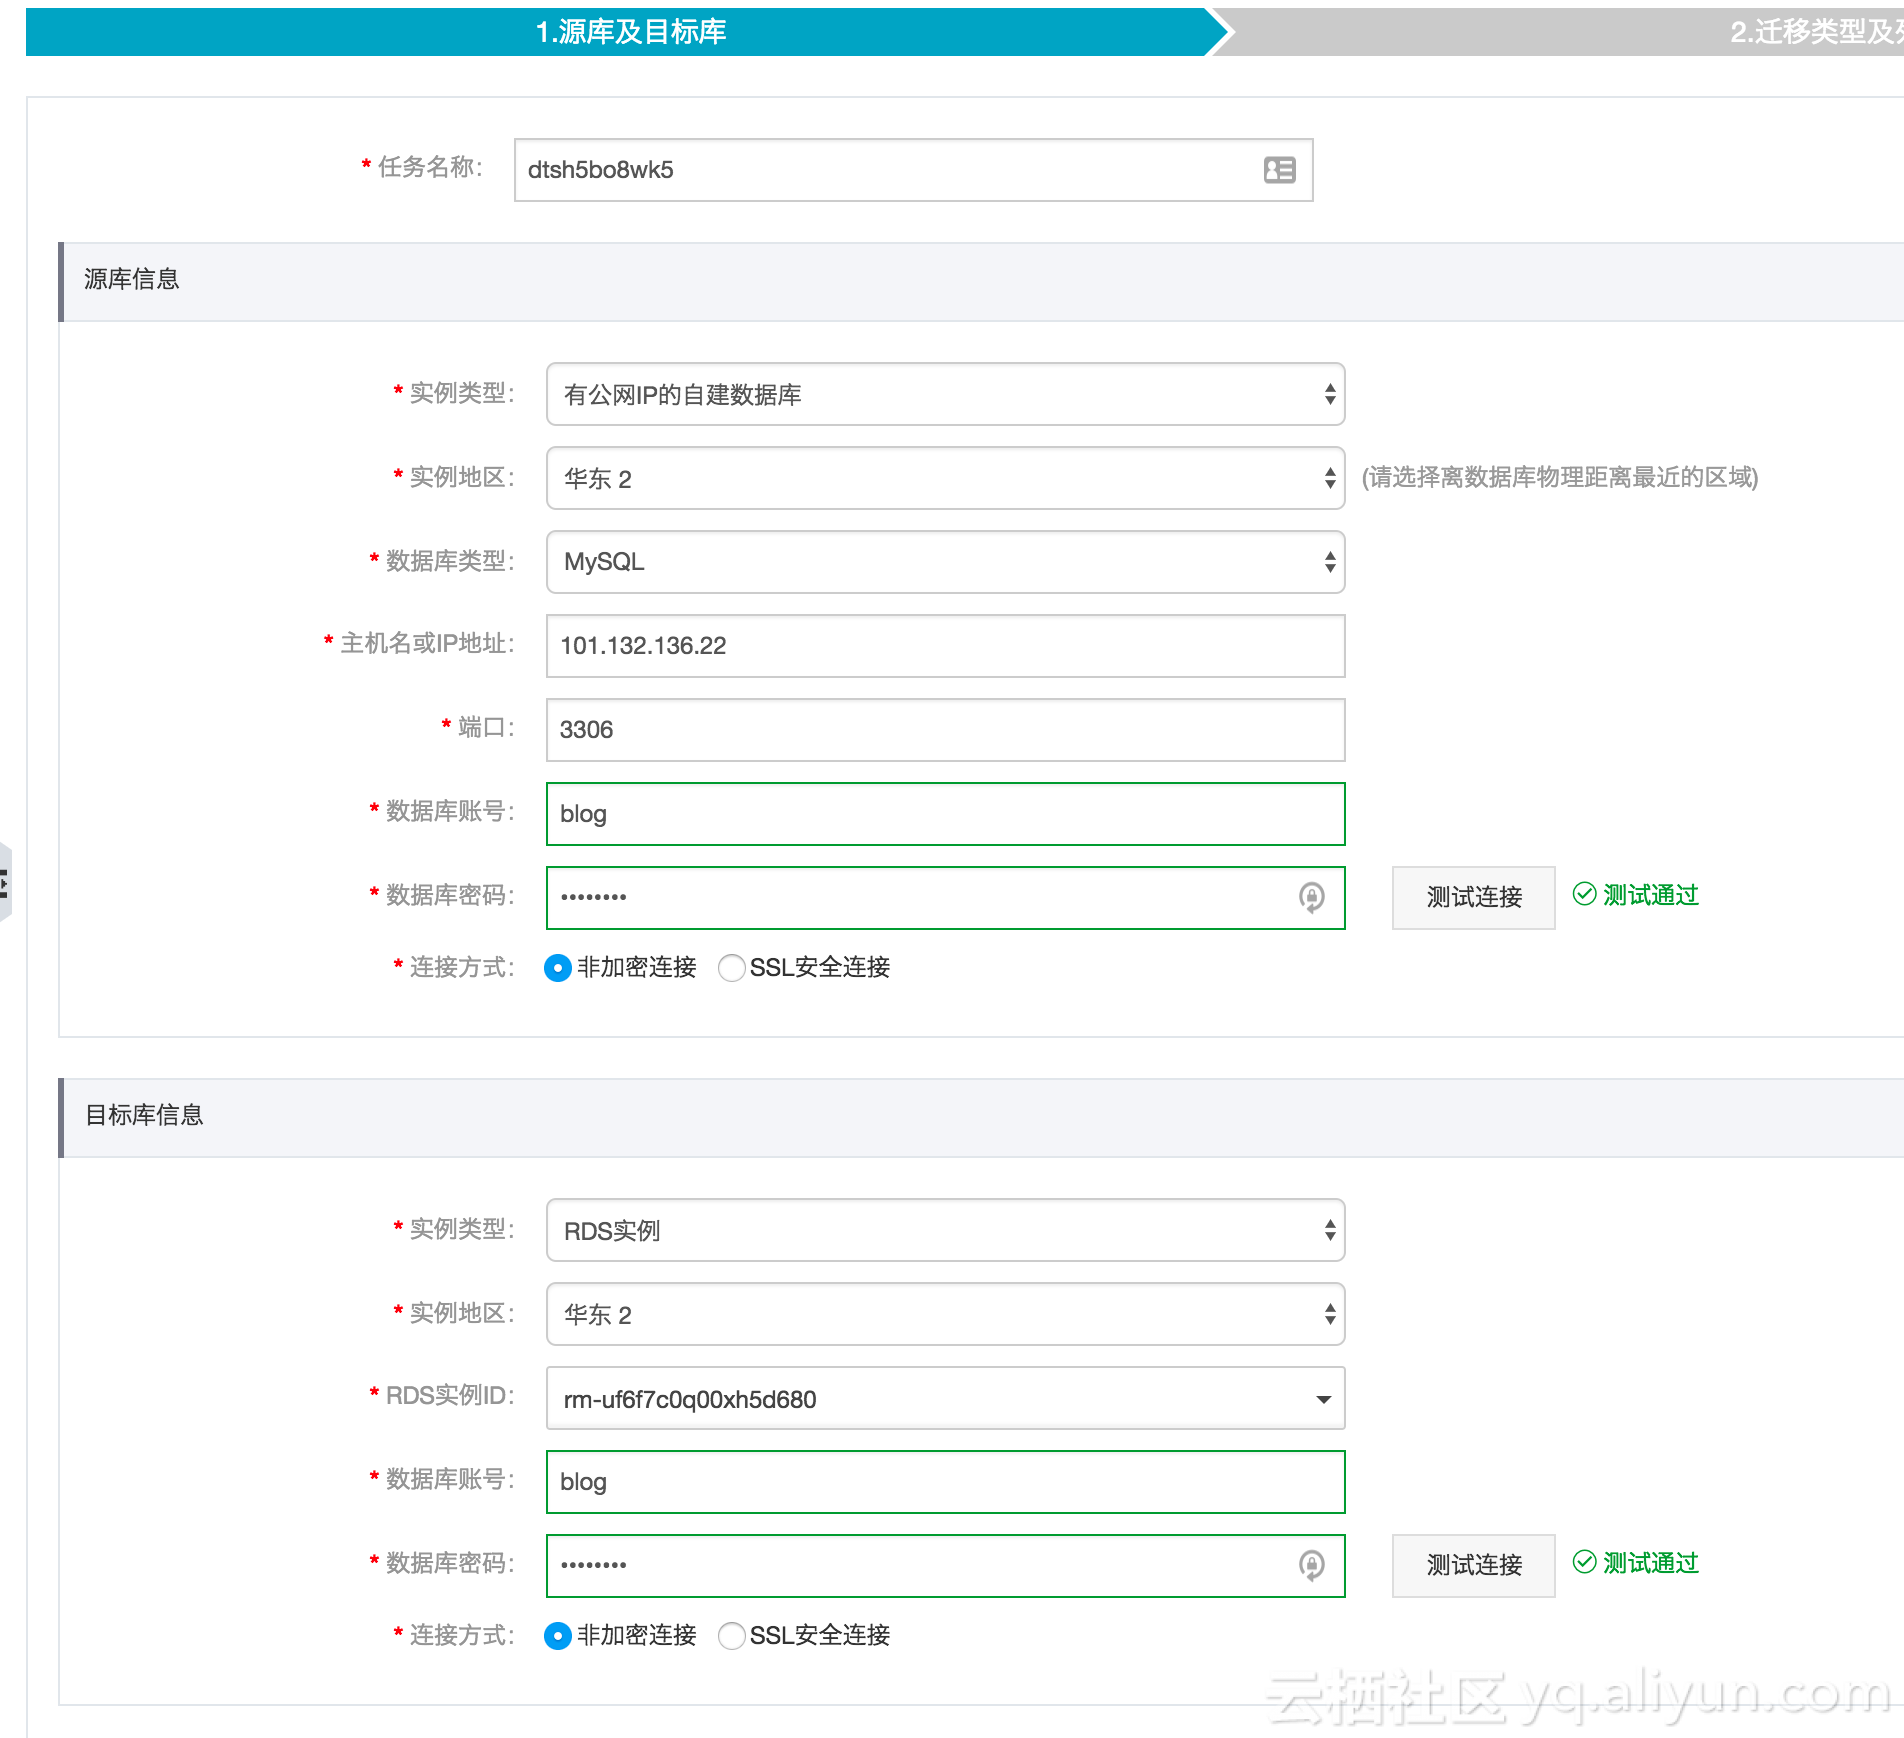Click target database Test Connection button
Image resolution: width=1904 pixels, height=1738 pixels.
click(x=1473, y=1565)
